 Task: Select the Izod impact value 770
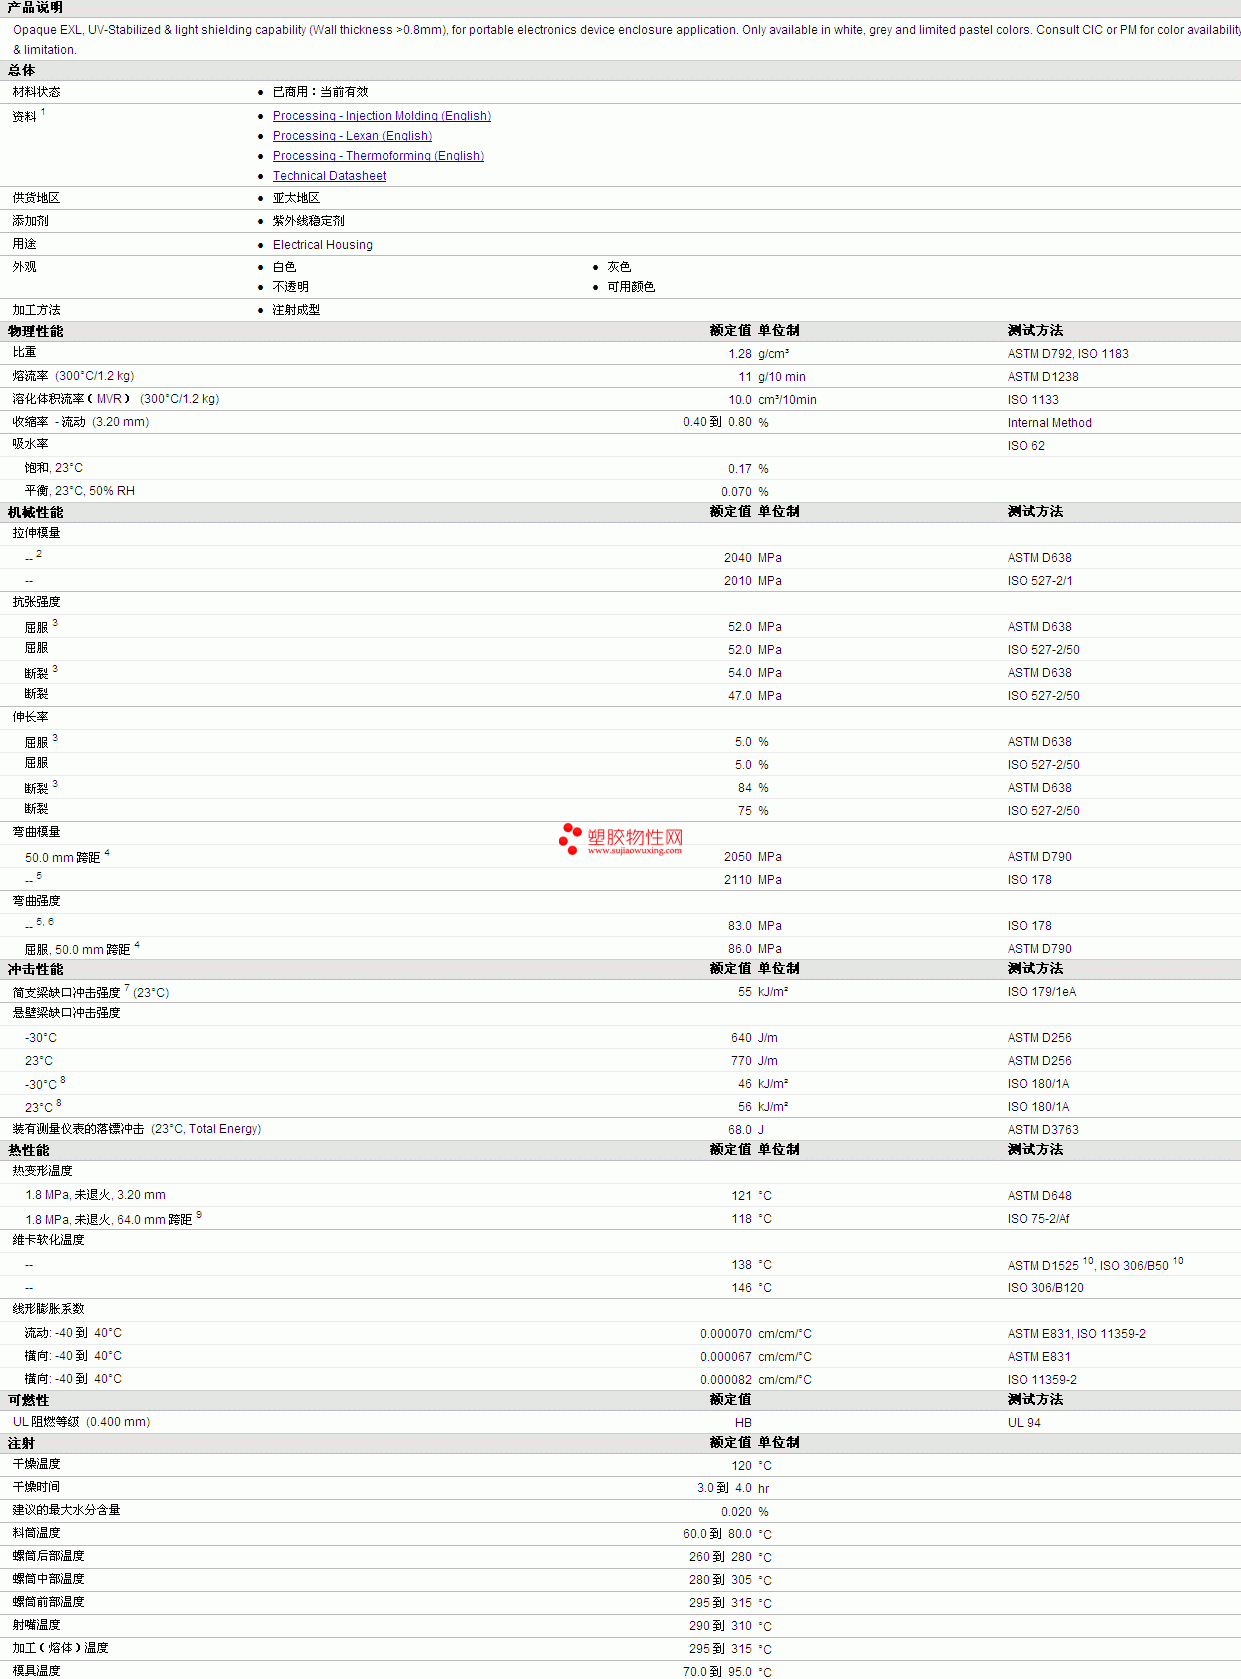(x=741, y=1061)
